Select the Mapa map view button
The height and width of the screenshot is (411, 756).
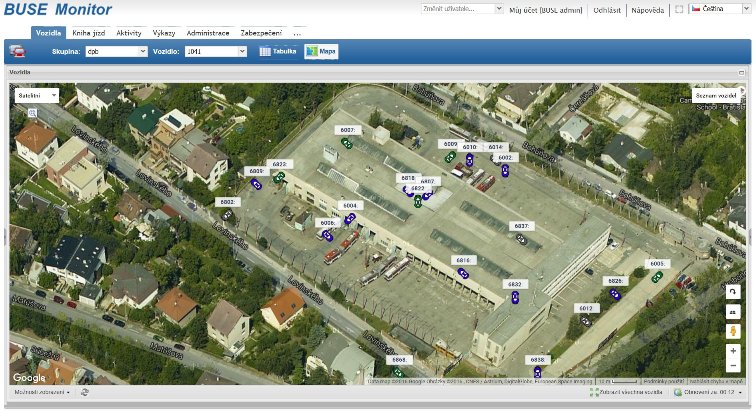click(x=321, y=51)
